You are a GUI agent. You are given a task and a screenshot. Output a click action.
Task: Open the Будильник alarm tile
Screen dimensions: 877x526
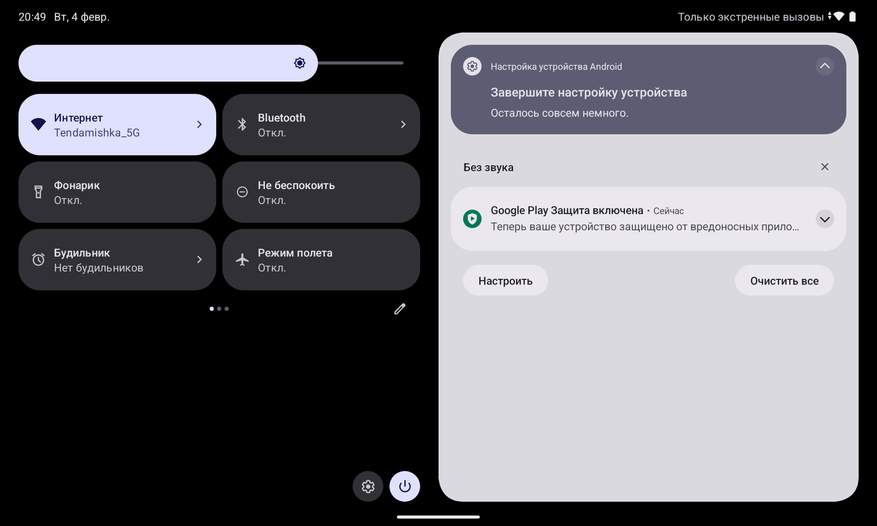pyautogui.click(x=117, y=260)
